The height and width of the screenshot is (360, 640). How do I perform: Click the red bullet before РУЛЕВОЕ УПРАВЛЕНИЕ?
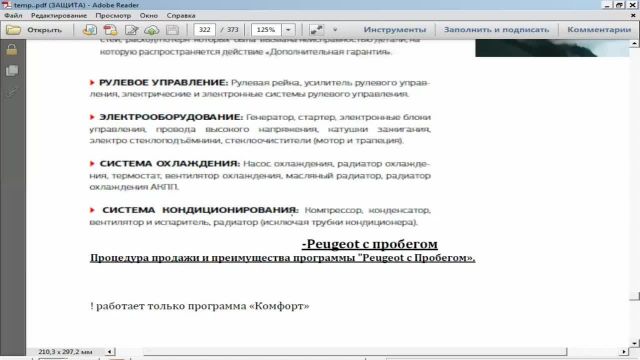[x=92, y=82]
